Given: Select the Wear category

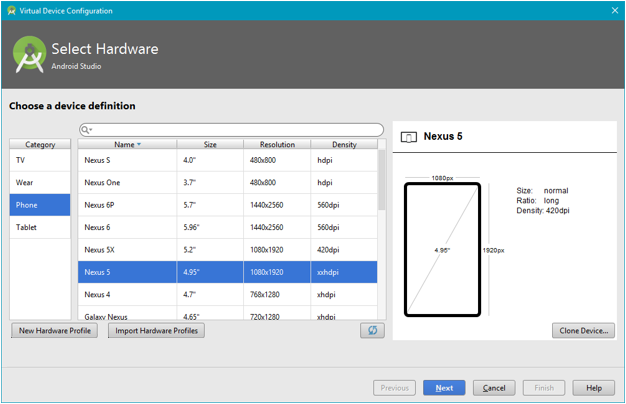Looking at the screenshot, I should (x=40, y=183).
